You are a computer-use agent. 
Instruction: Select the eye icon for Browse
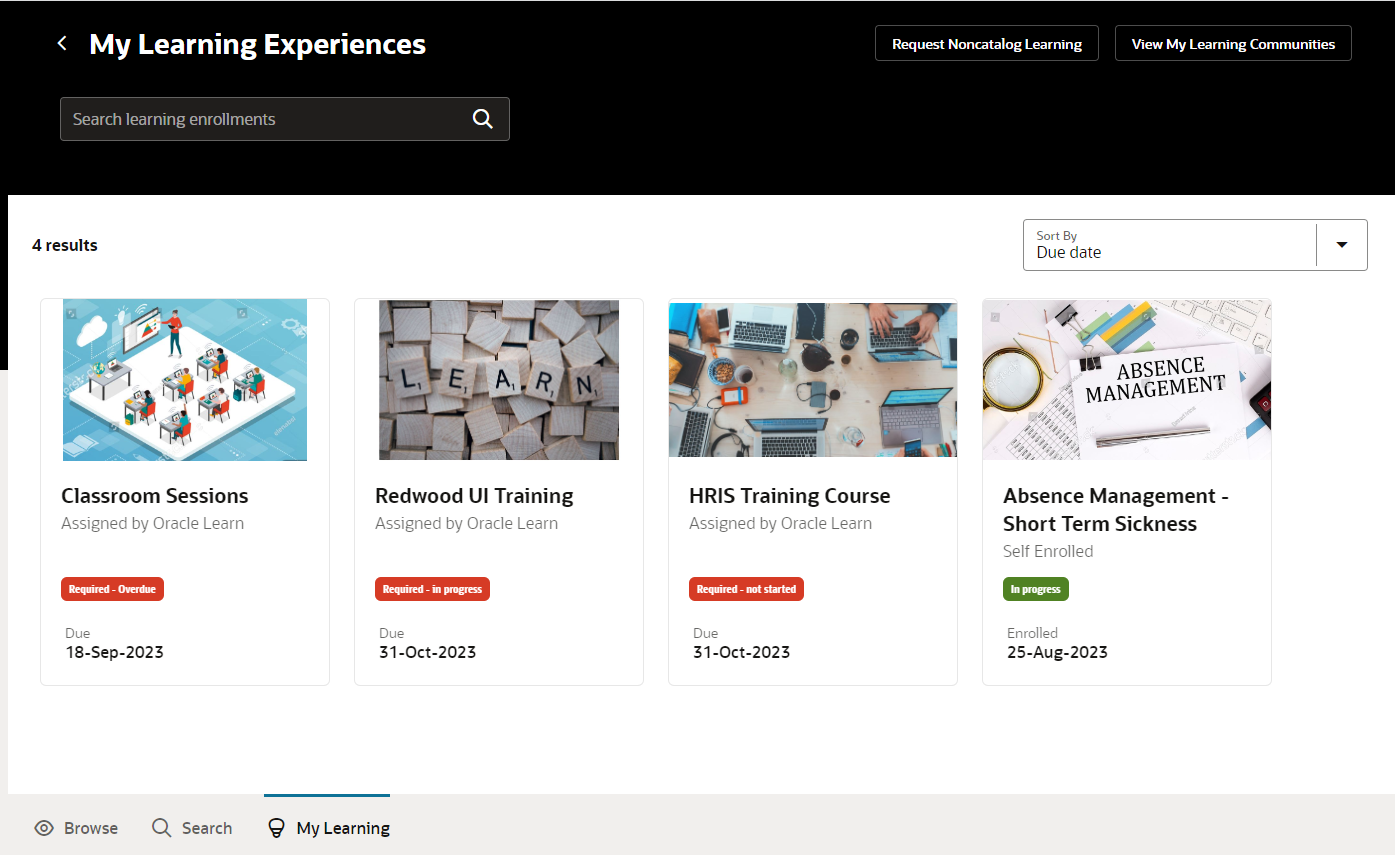coord(44,827)
